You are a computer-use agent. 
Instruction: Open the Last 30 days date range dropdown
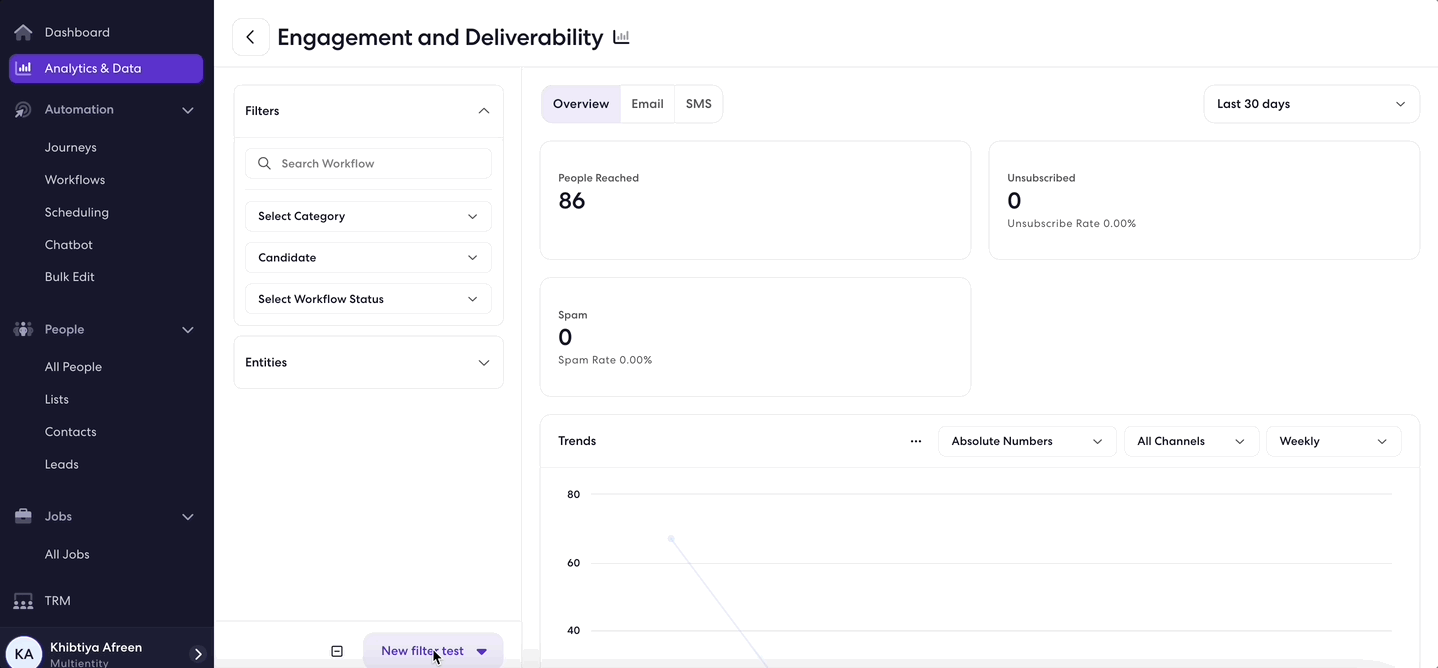pyautogui.click(x=1311, y=104)
